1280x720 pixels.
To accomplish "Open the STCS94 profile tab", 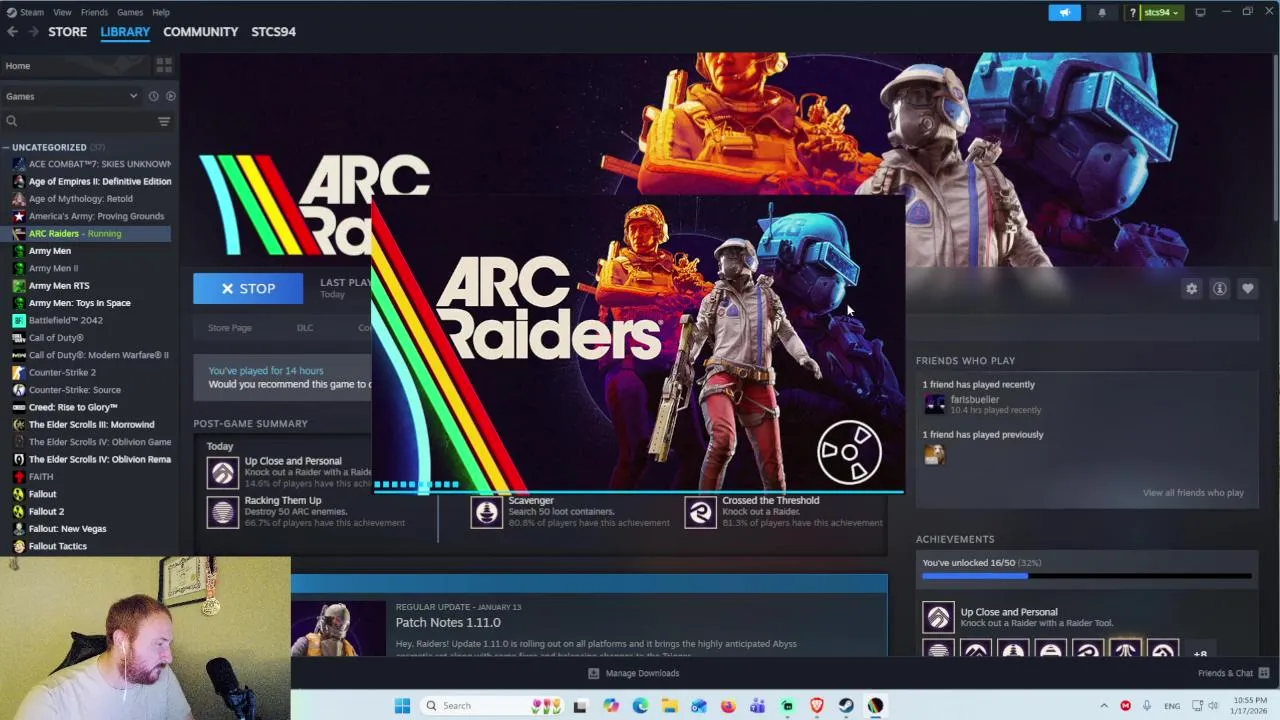I will (273, 32).
